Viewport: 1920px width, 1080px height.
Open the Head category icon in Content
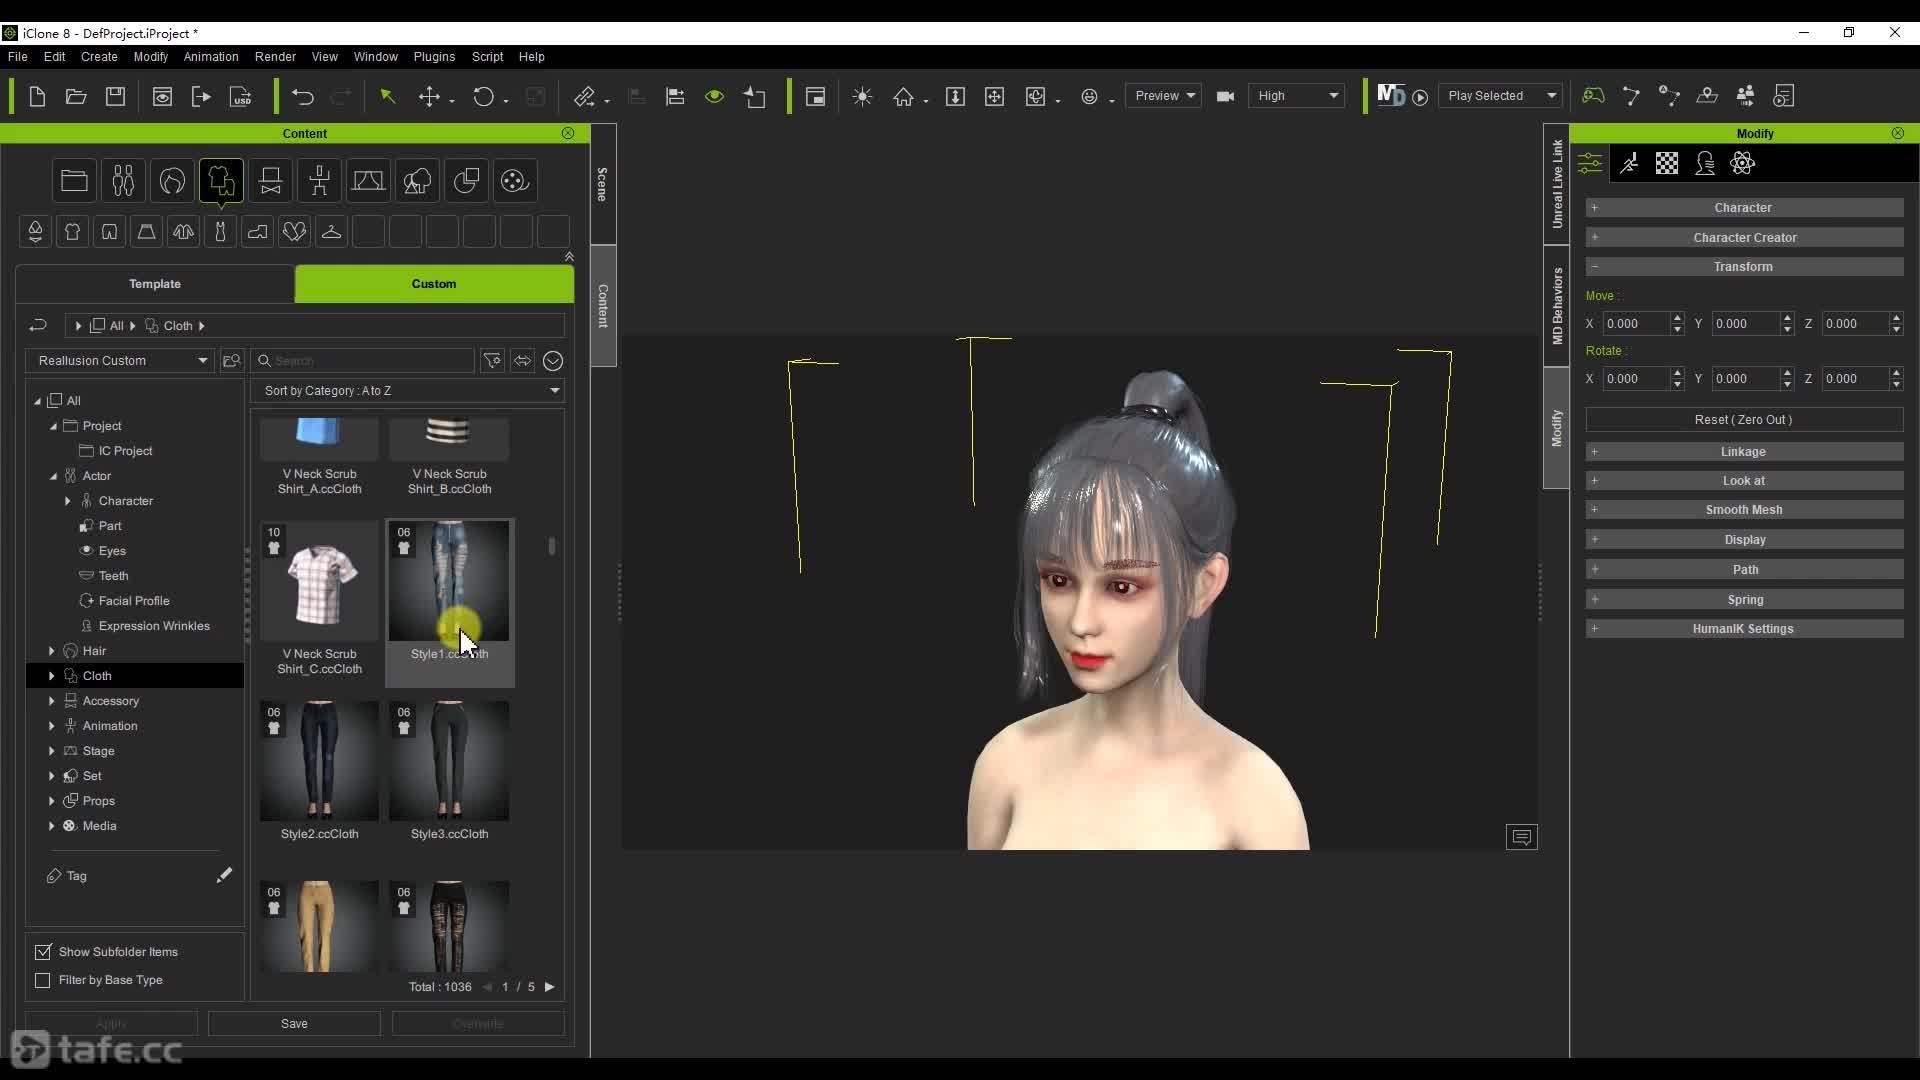172,181
